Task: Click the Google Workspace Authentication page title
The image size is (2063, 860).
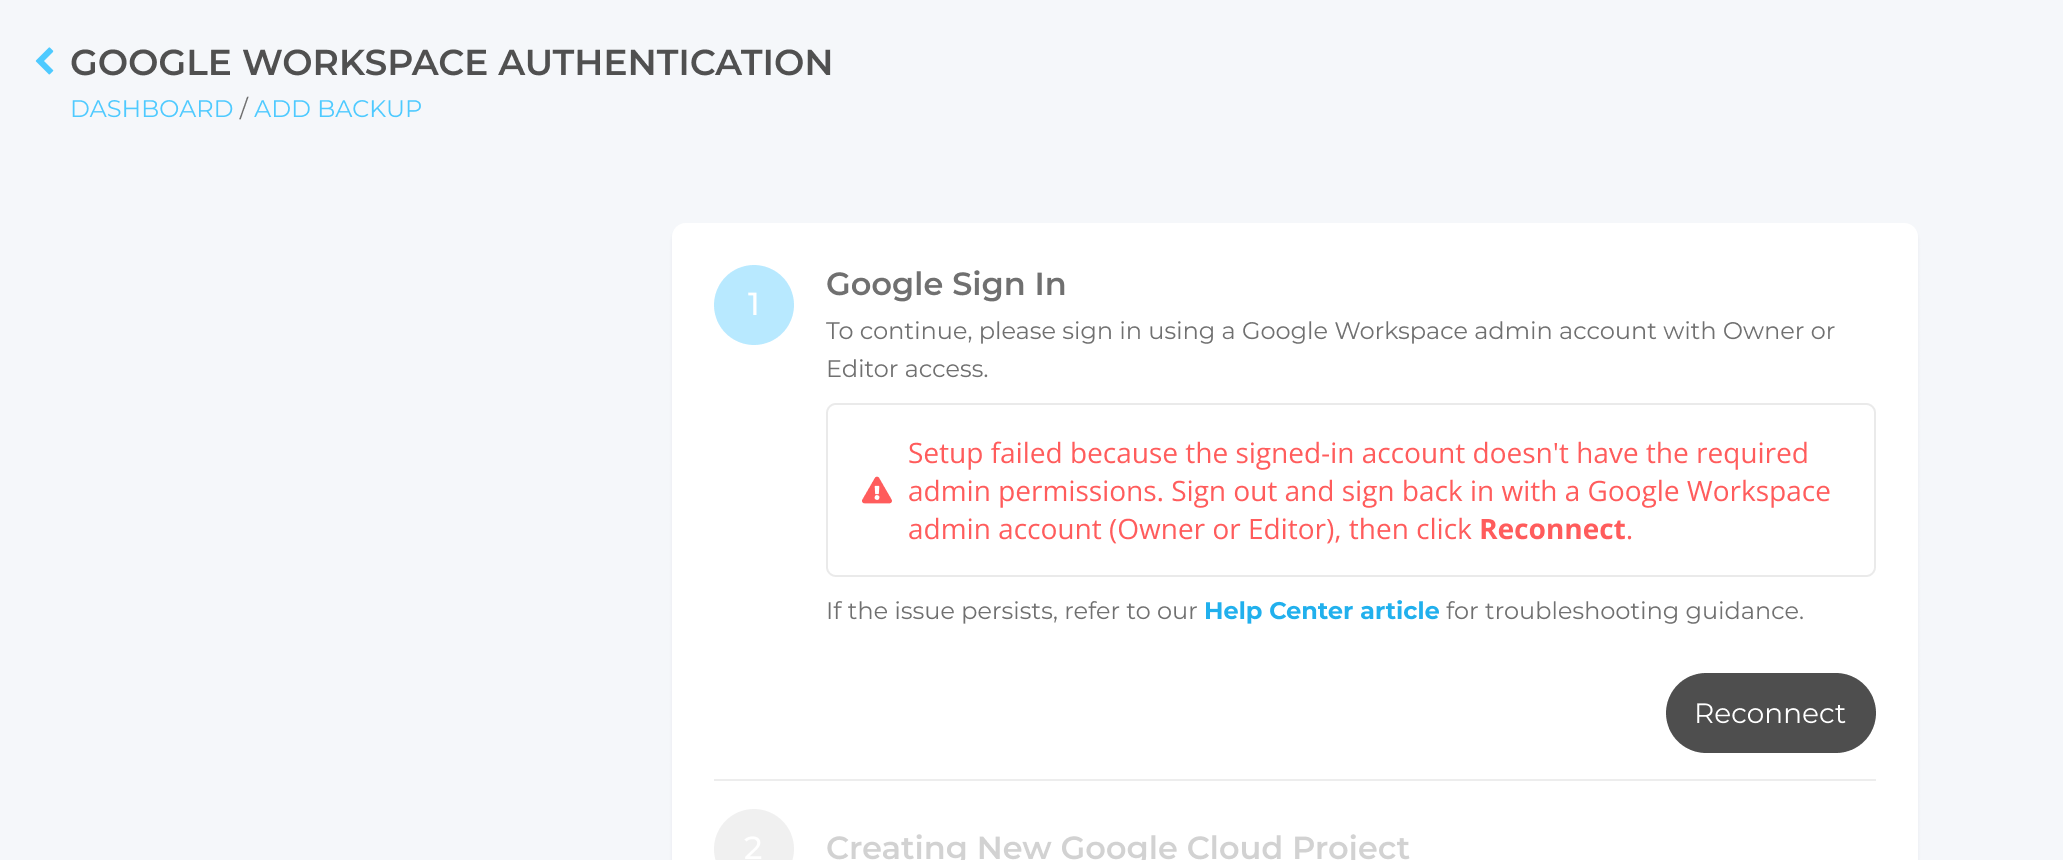Action: [x=451, y=62]
